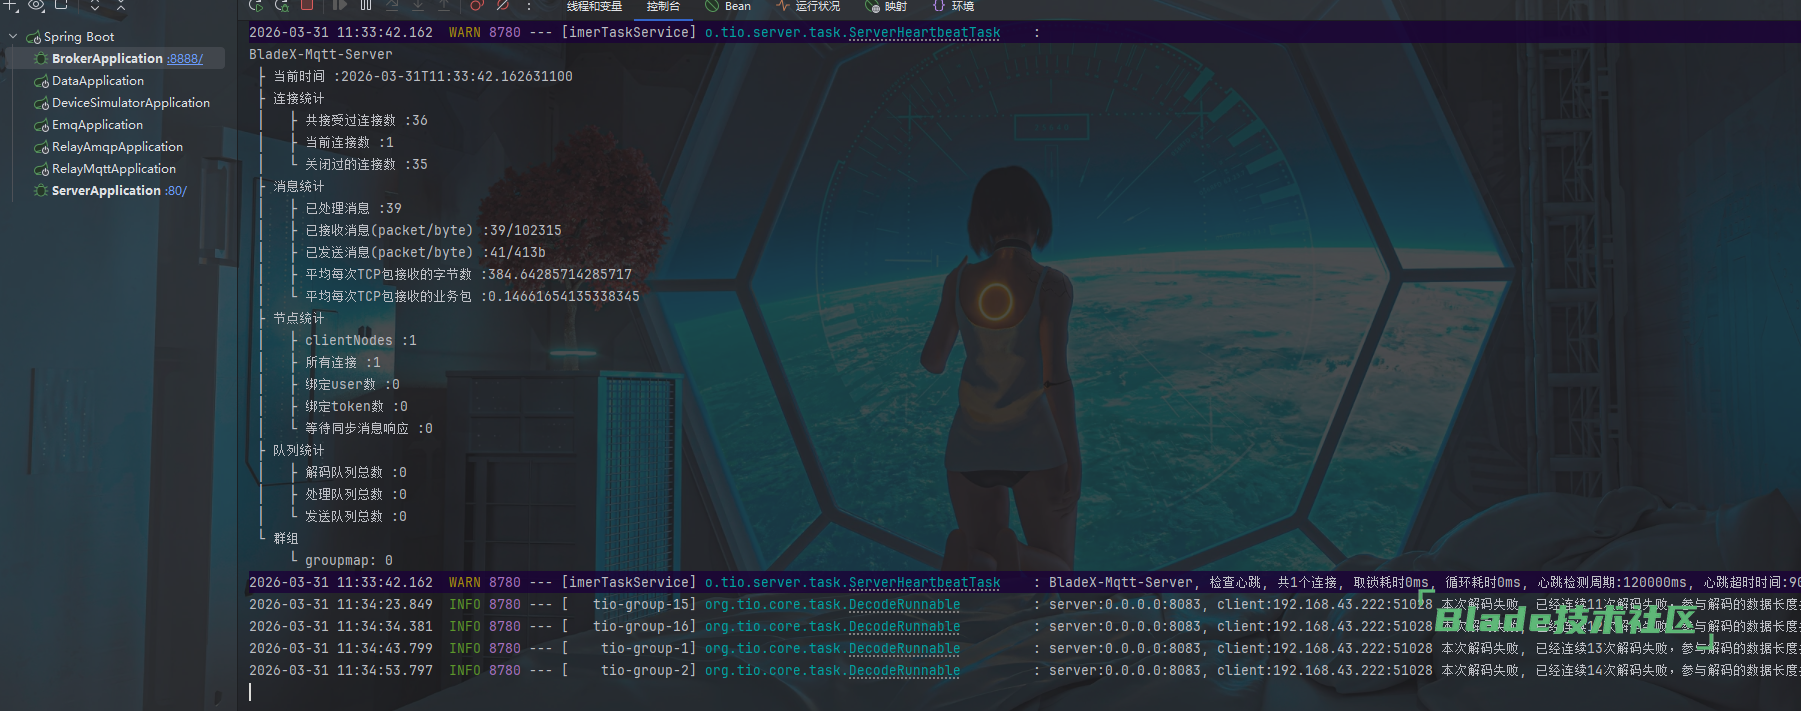The height and width of the screenshot is (711, 1801).
Task: Toggle the eye view options icon
Action: pos(36,5)
